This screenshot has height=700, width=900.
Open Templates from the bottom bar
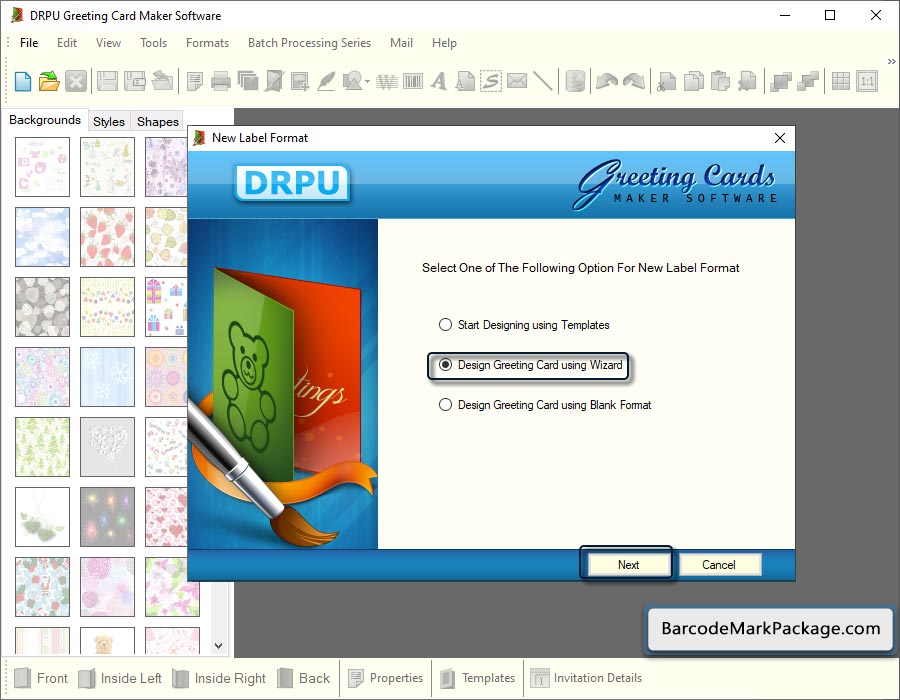point(478,678)
